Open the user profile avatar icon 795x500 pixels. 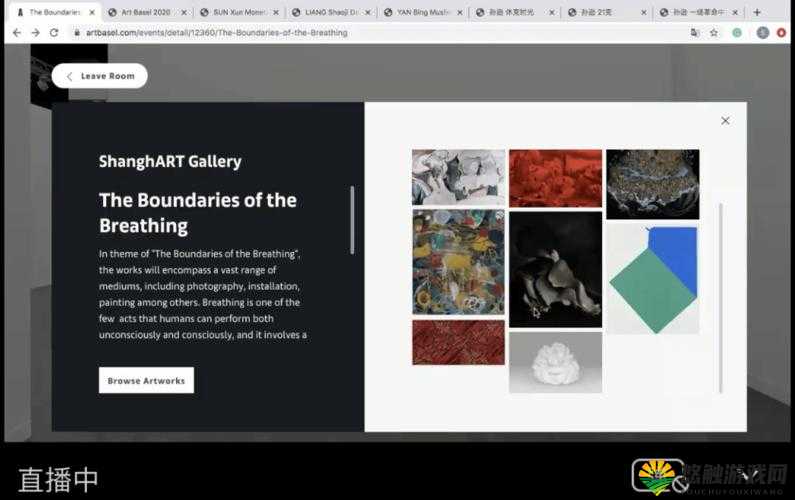(763, 33)
